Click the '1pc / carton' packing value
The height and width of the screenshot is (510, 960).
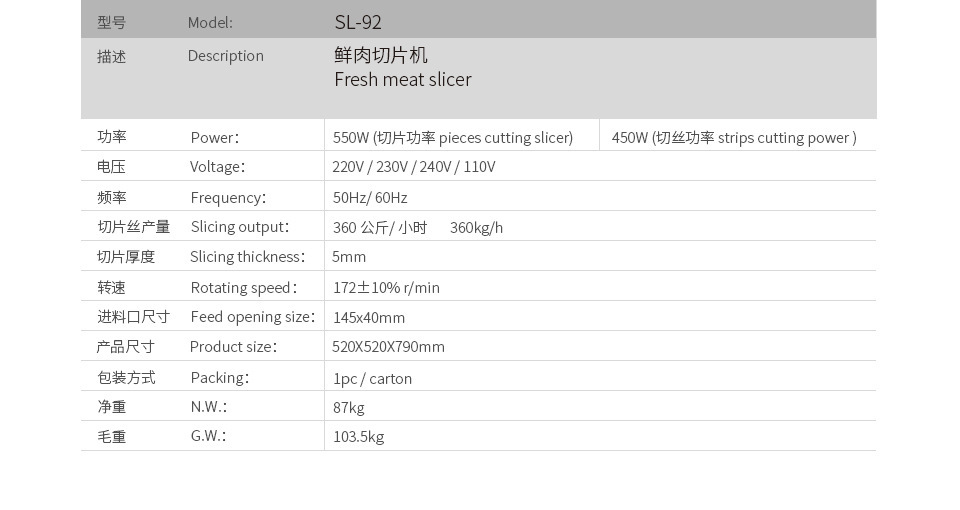coord(372,378)
